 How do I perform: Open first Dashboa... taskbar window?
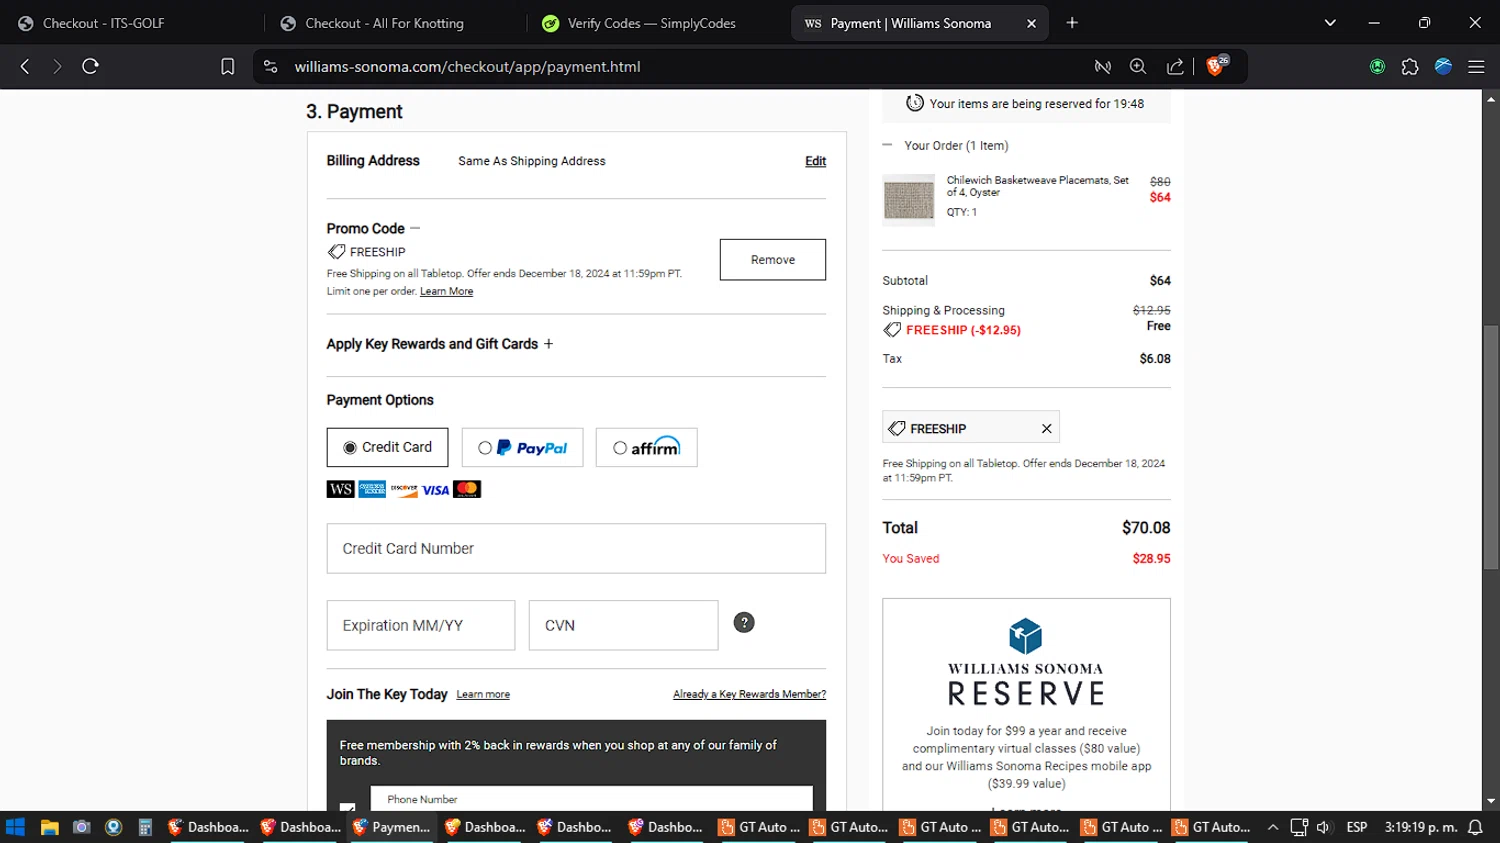tap(207, 827)
